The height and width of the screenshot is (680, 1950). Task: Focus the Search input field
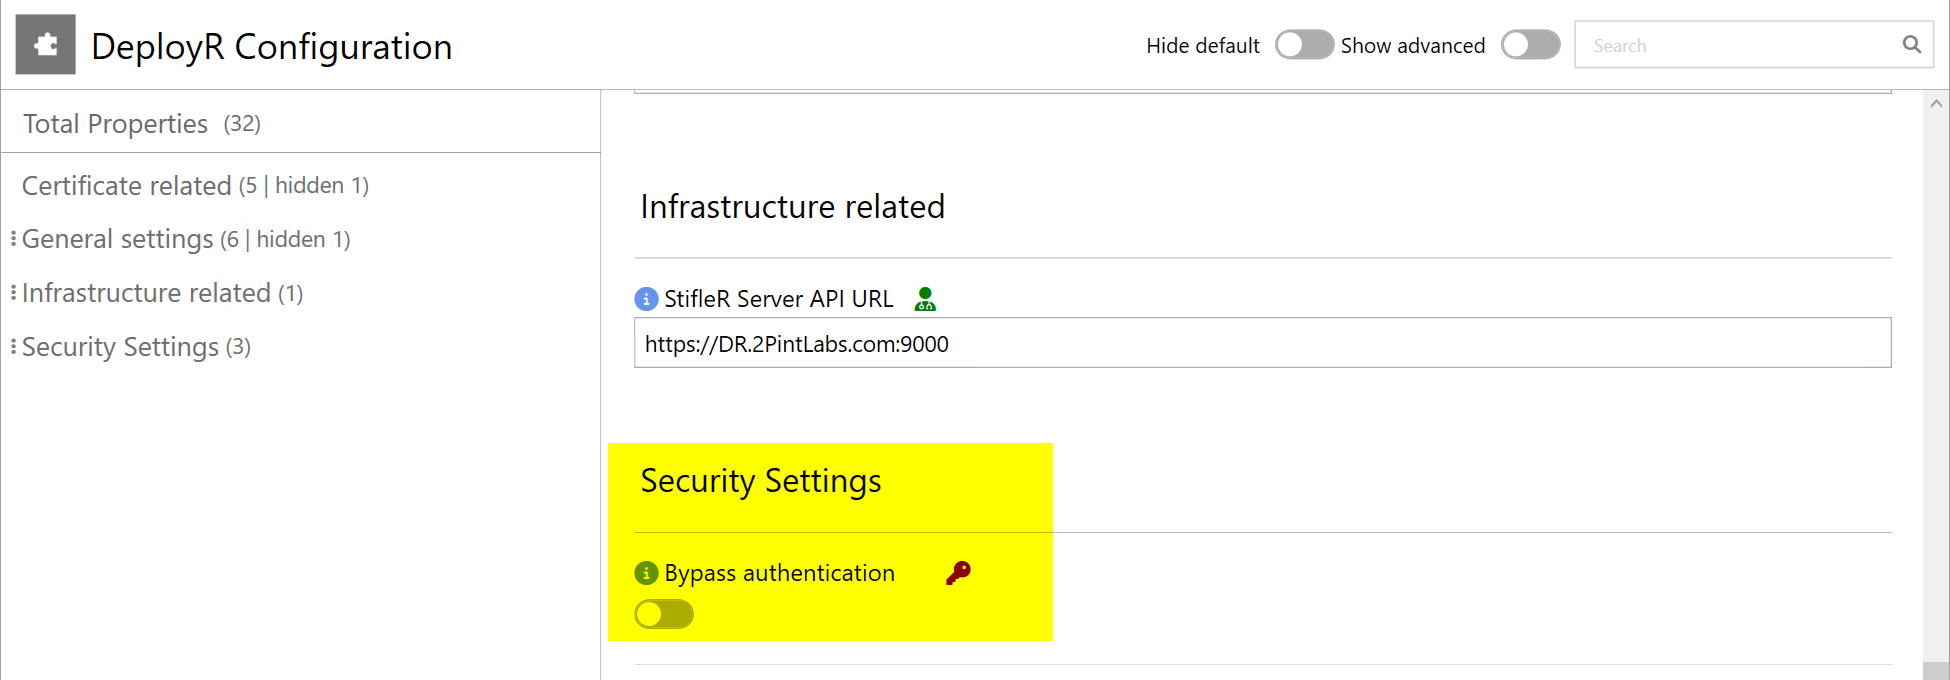click(x=1740, y=45)
